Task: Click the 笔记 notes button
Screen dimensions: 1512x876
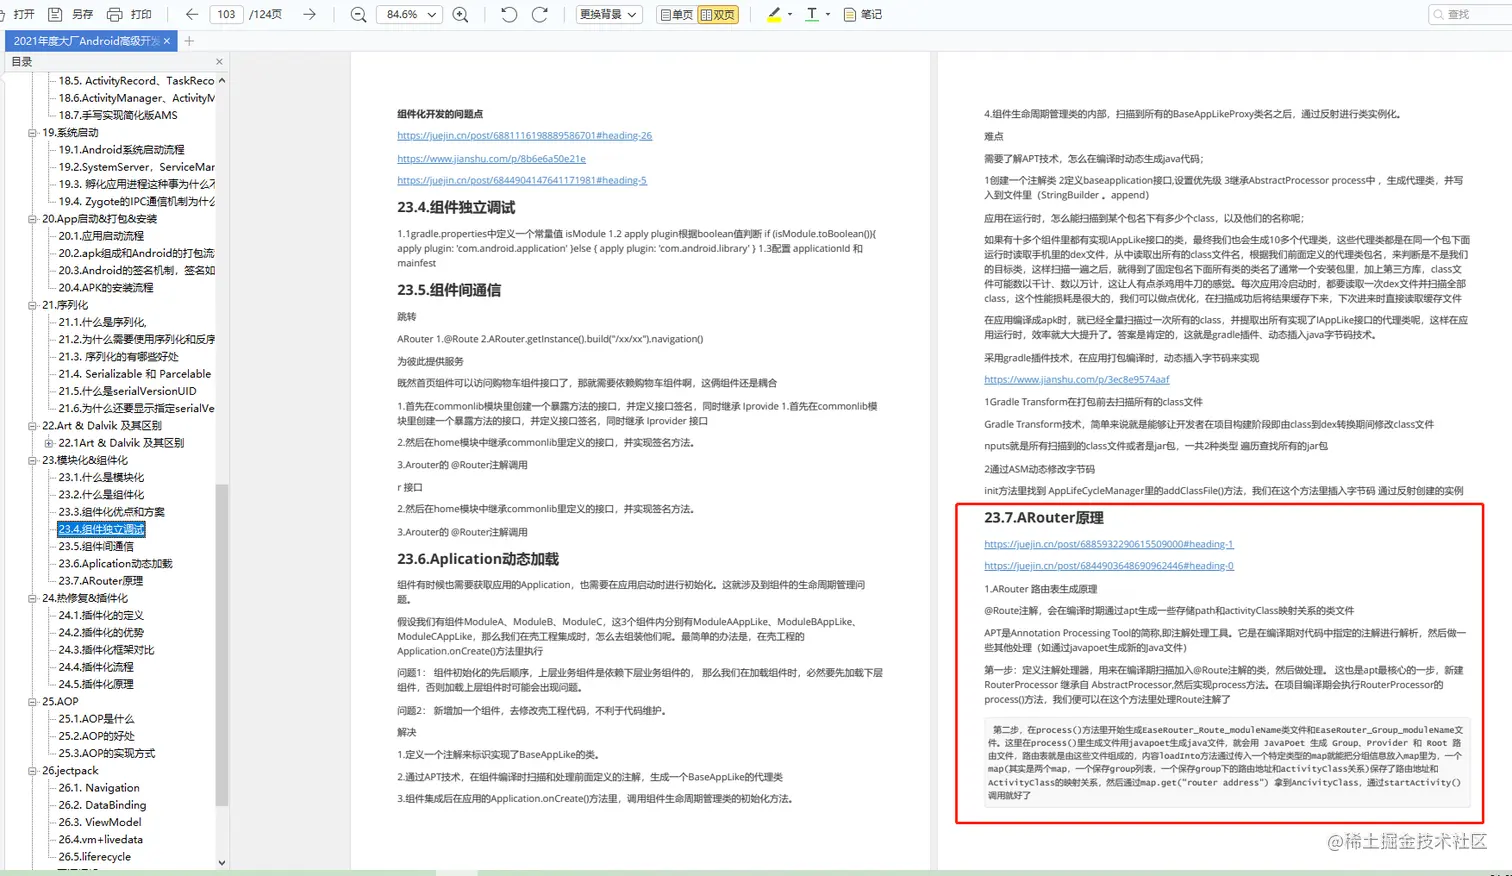Action: click(x=863, y=14)
